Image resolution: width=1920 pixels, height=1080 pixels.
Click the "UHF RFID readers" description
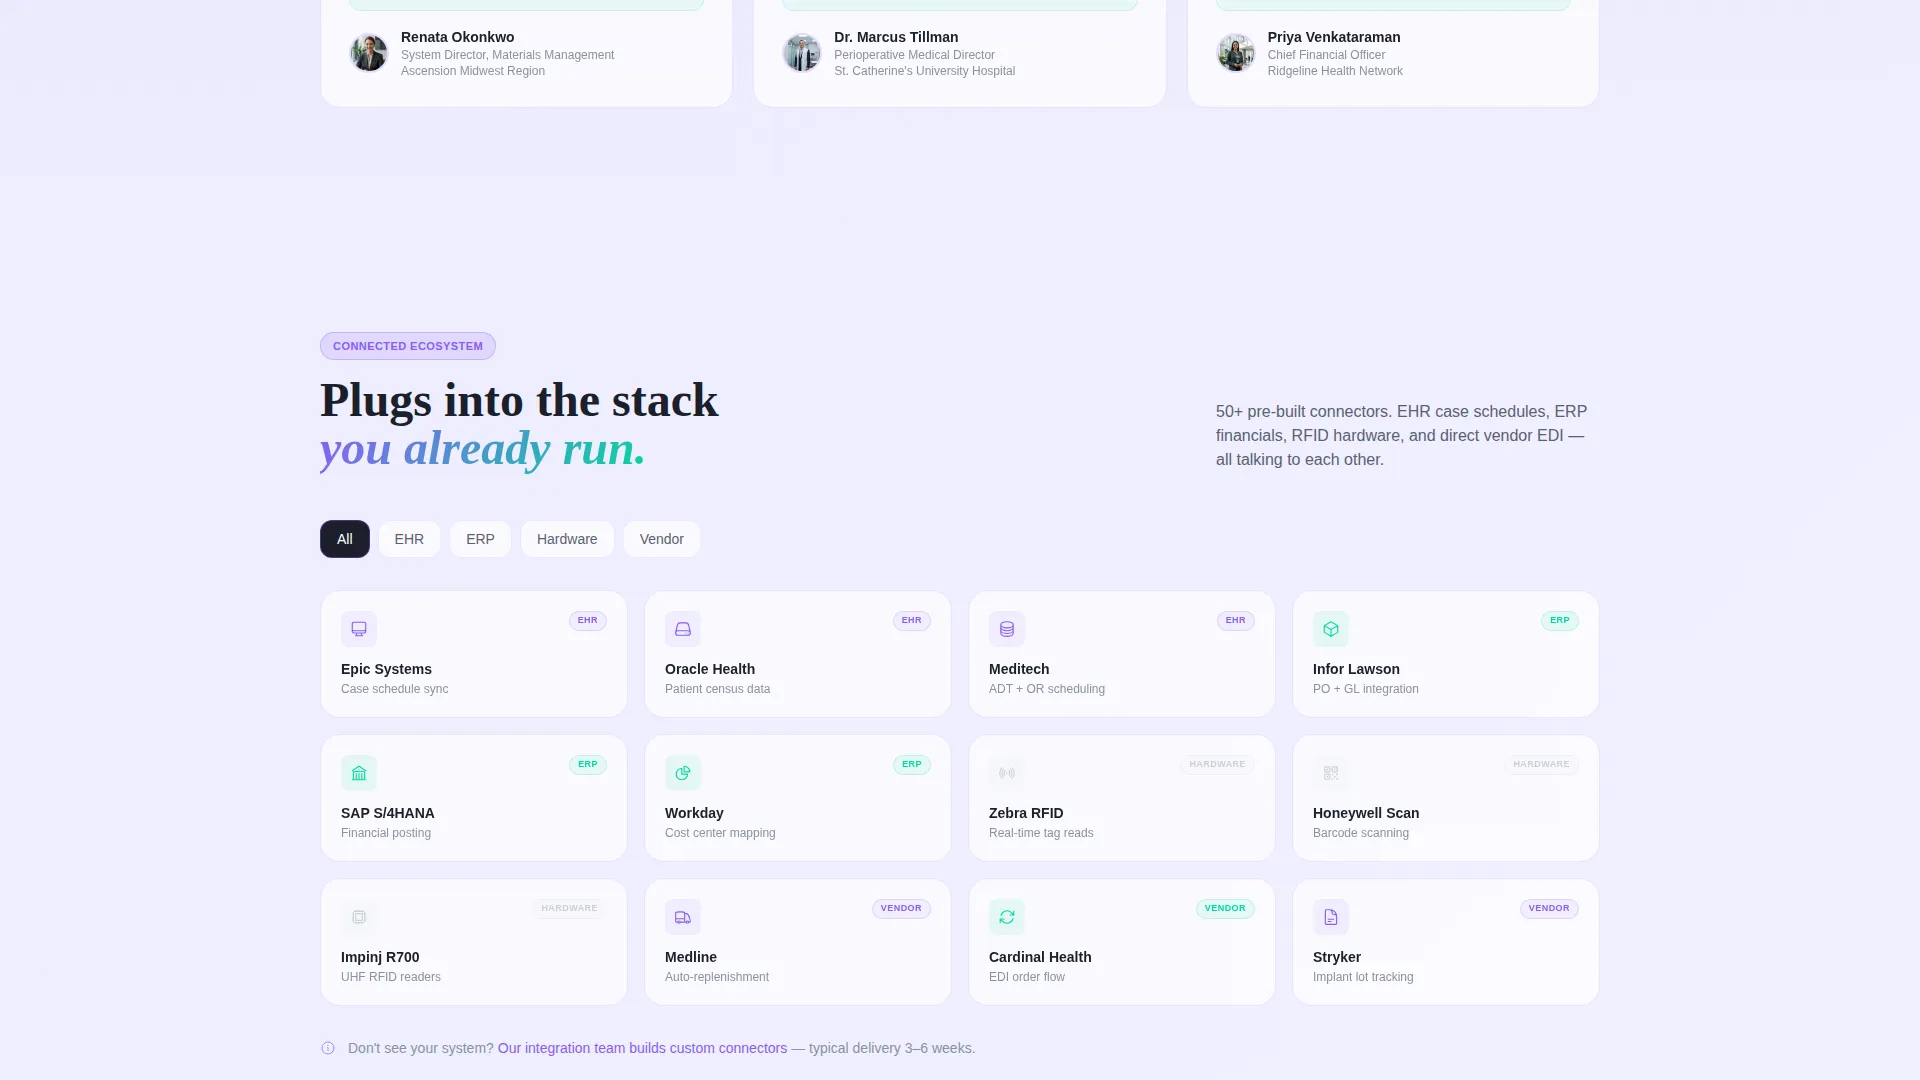pos(391,977)
